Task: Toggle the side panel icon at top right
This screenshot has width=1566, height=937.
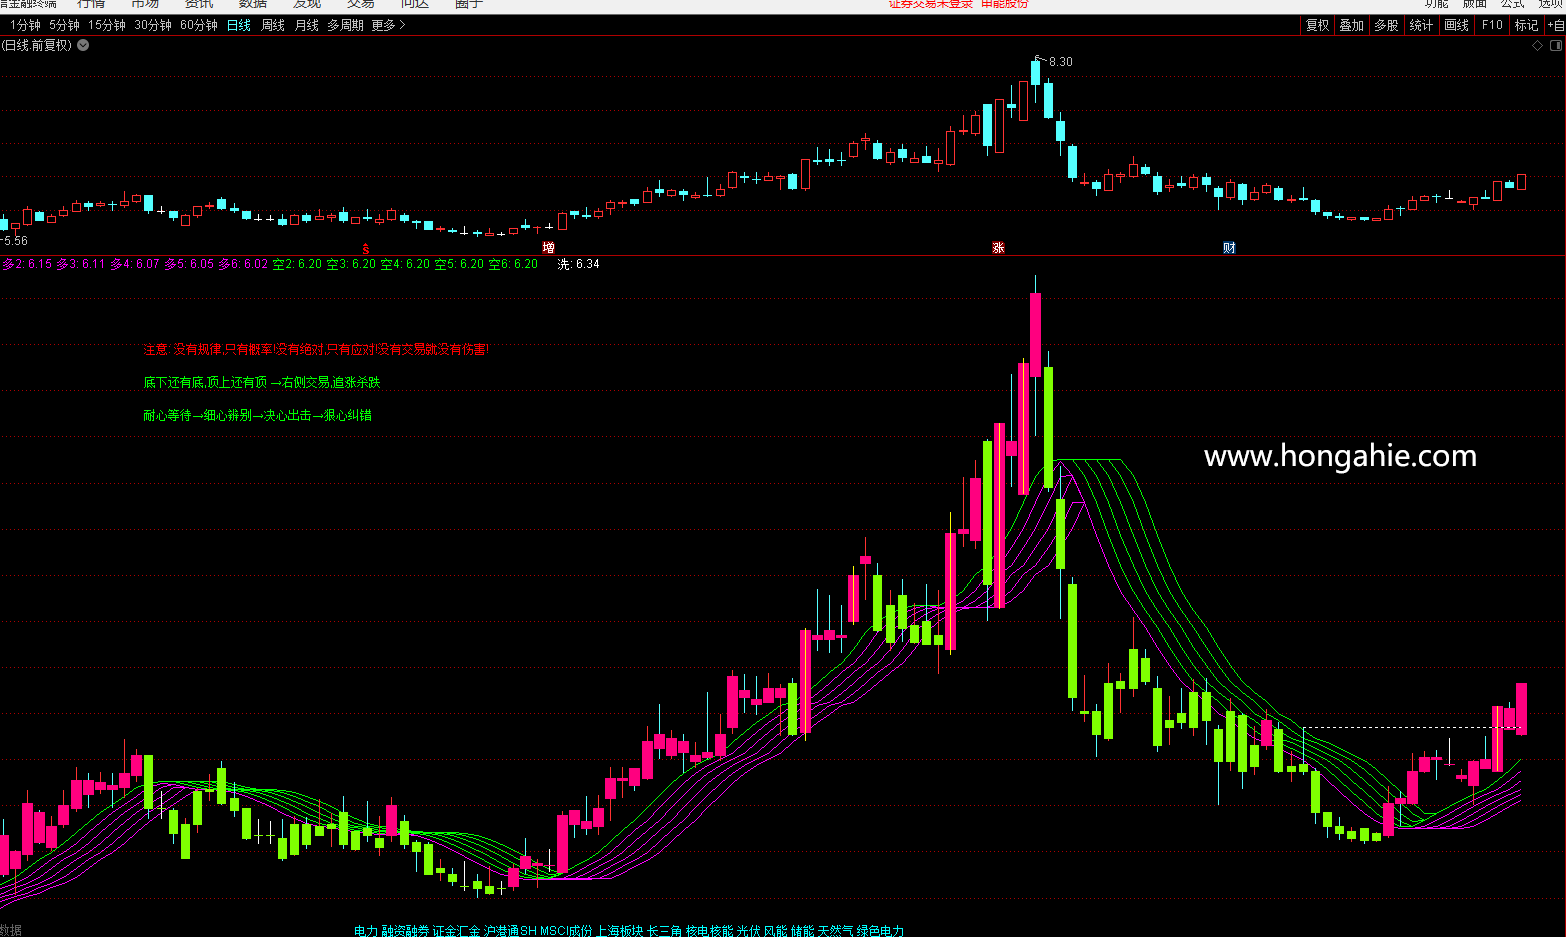Action: coord(1555,45)
